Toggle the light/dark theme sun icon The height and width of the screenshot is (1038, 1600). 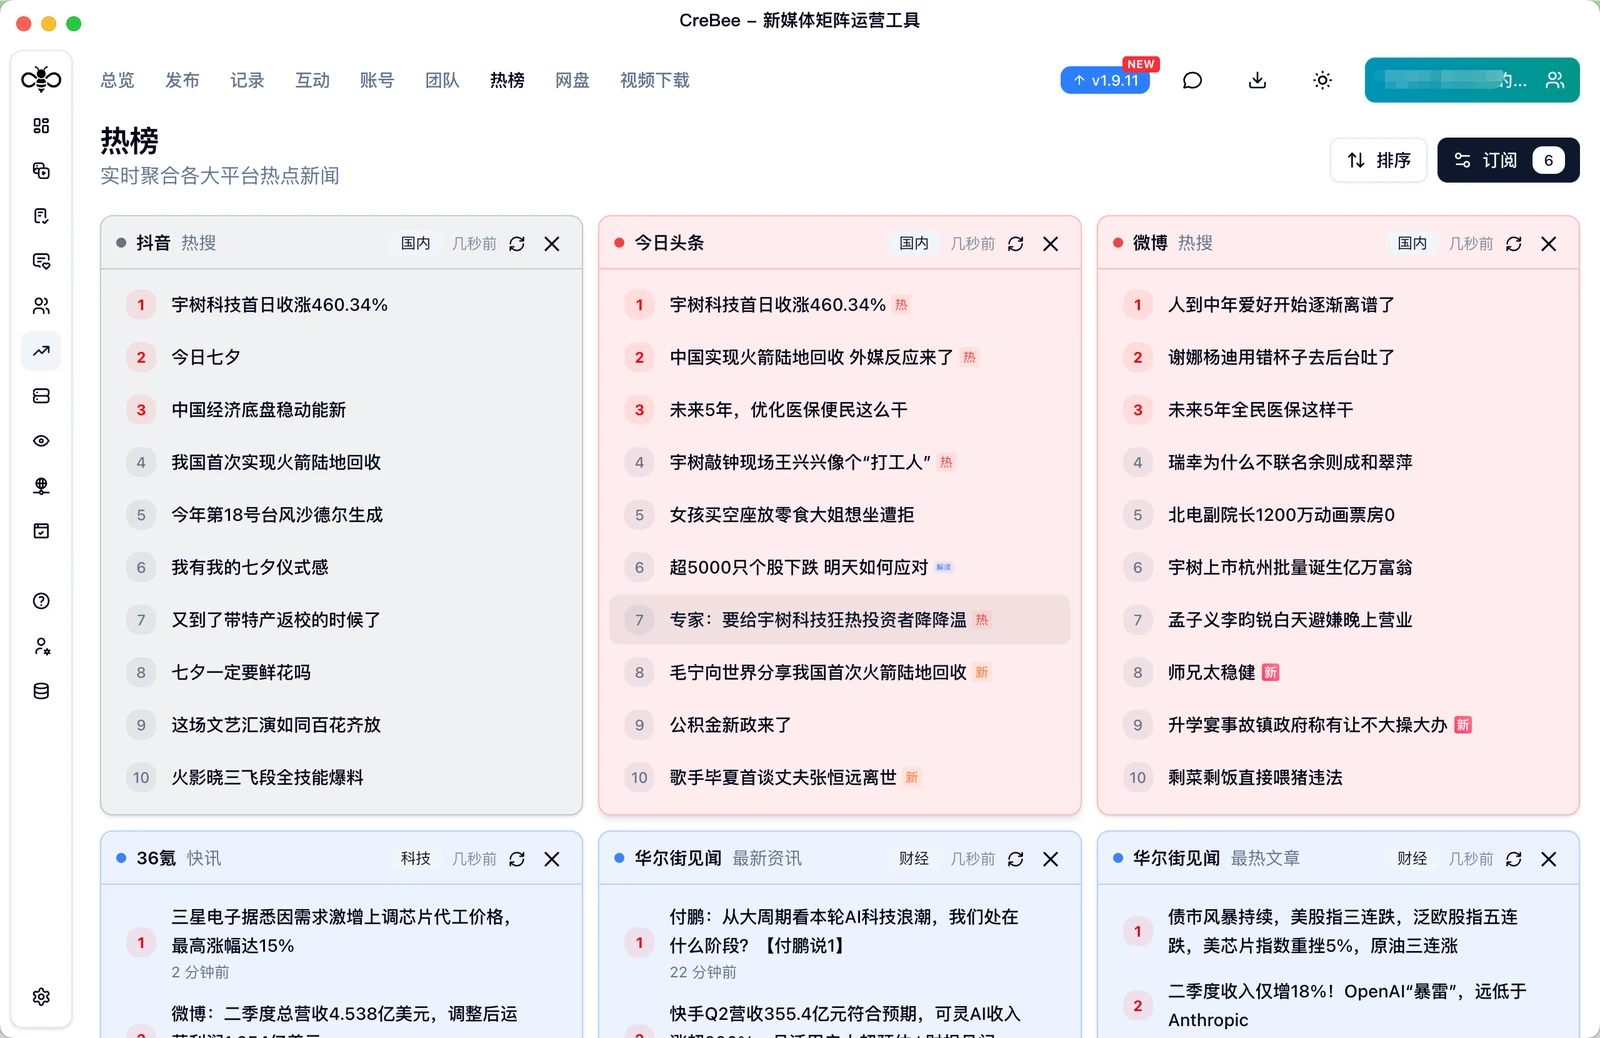coord(1322,80)
